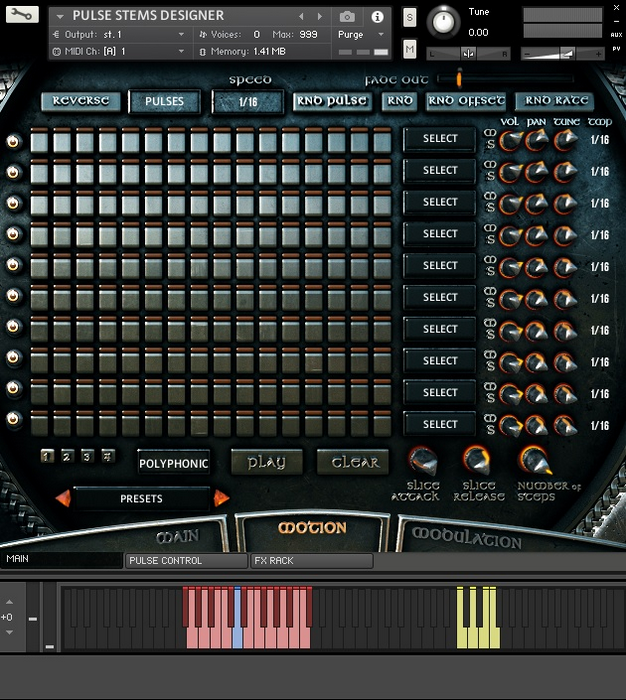This screenshot has width=626, height=700.
Task: Click the wrench edit icon in header
Action: (23, 15)
